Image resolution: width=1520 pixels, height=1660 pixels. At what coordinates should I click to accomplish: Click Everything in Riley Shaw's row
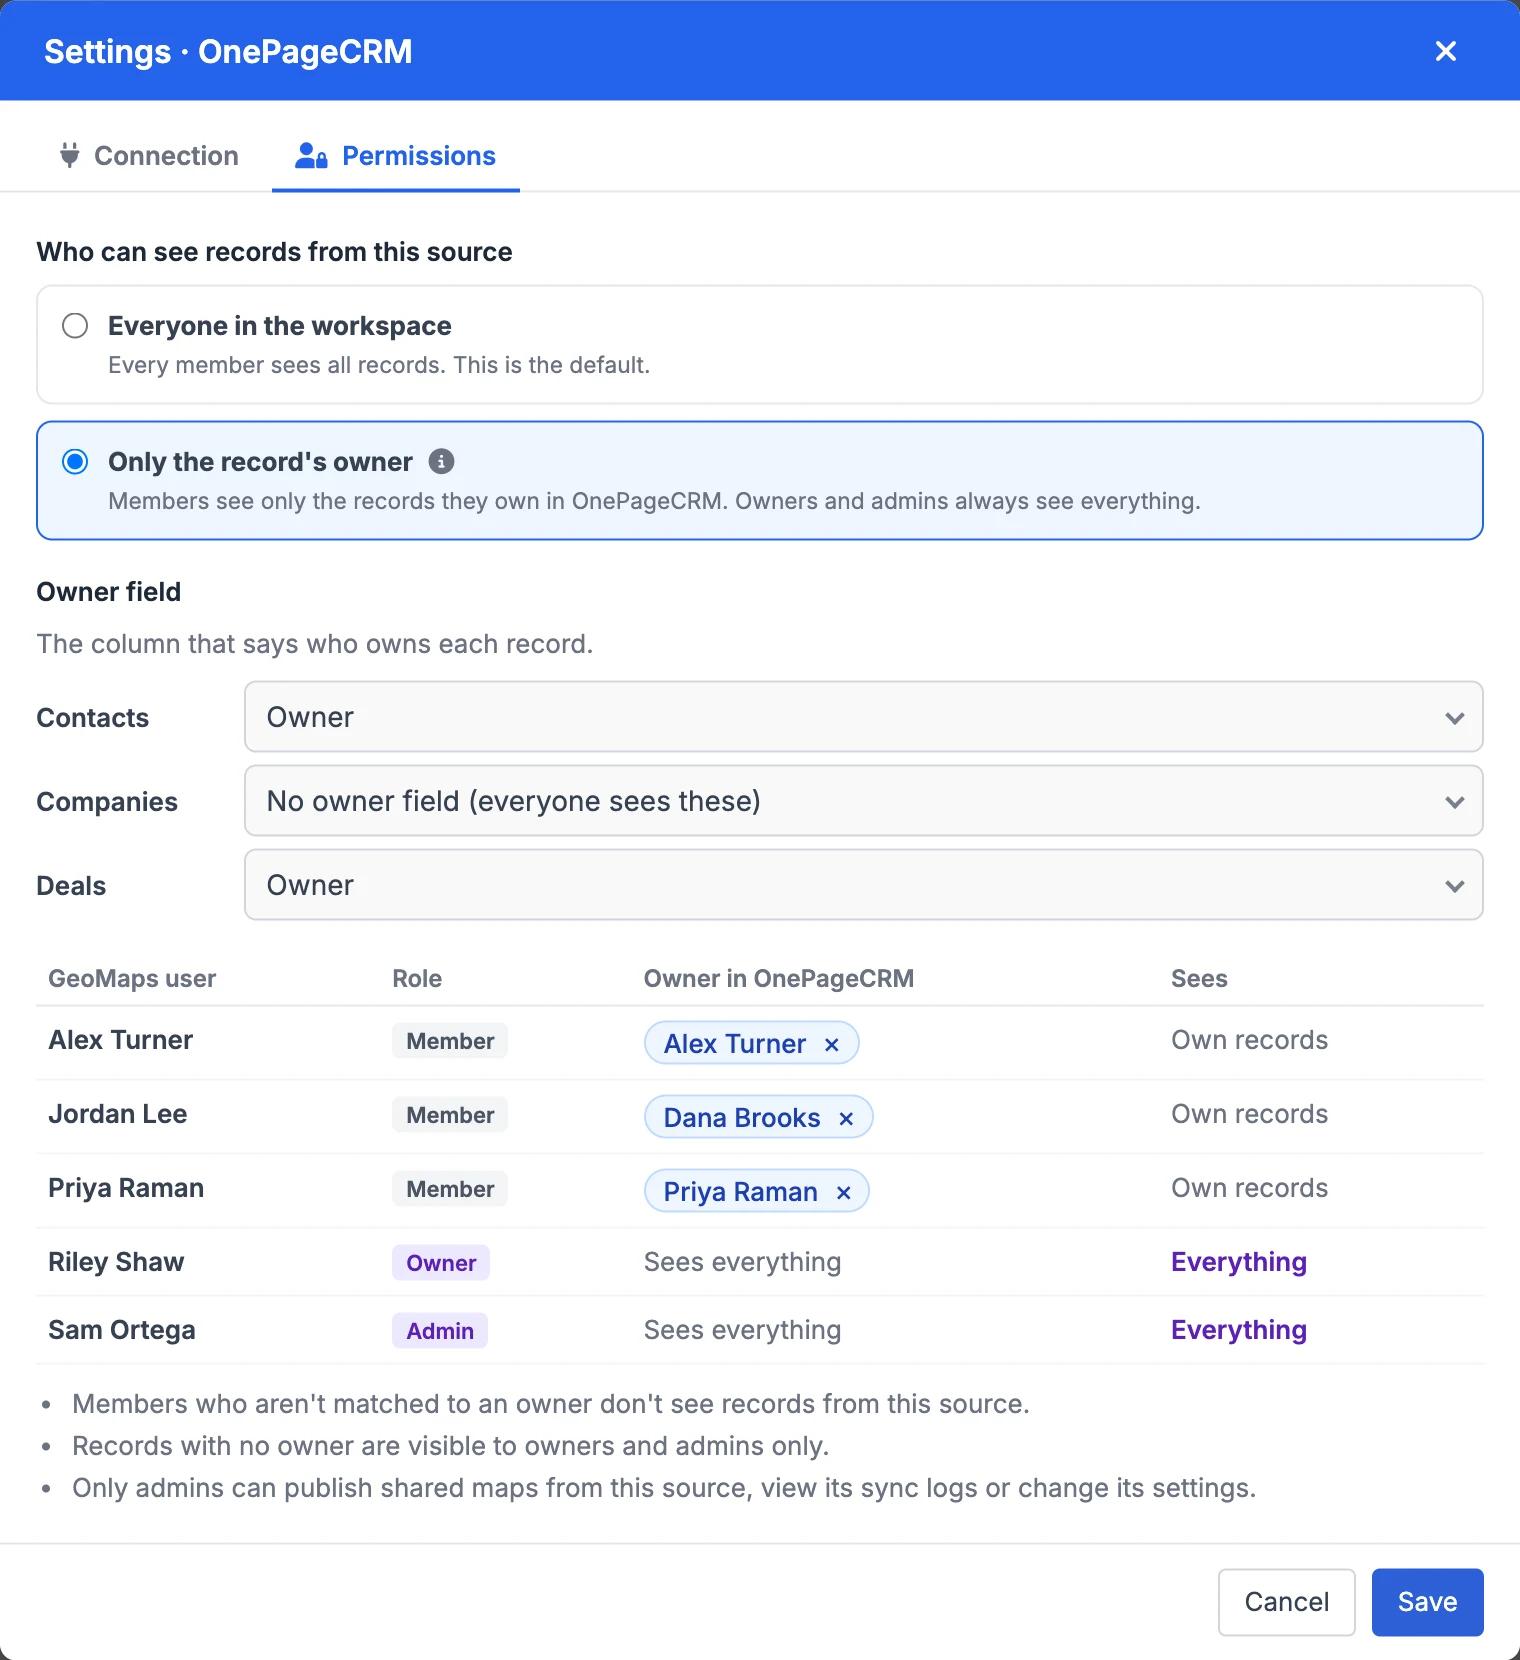(1239, 1262)
